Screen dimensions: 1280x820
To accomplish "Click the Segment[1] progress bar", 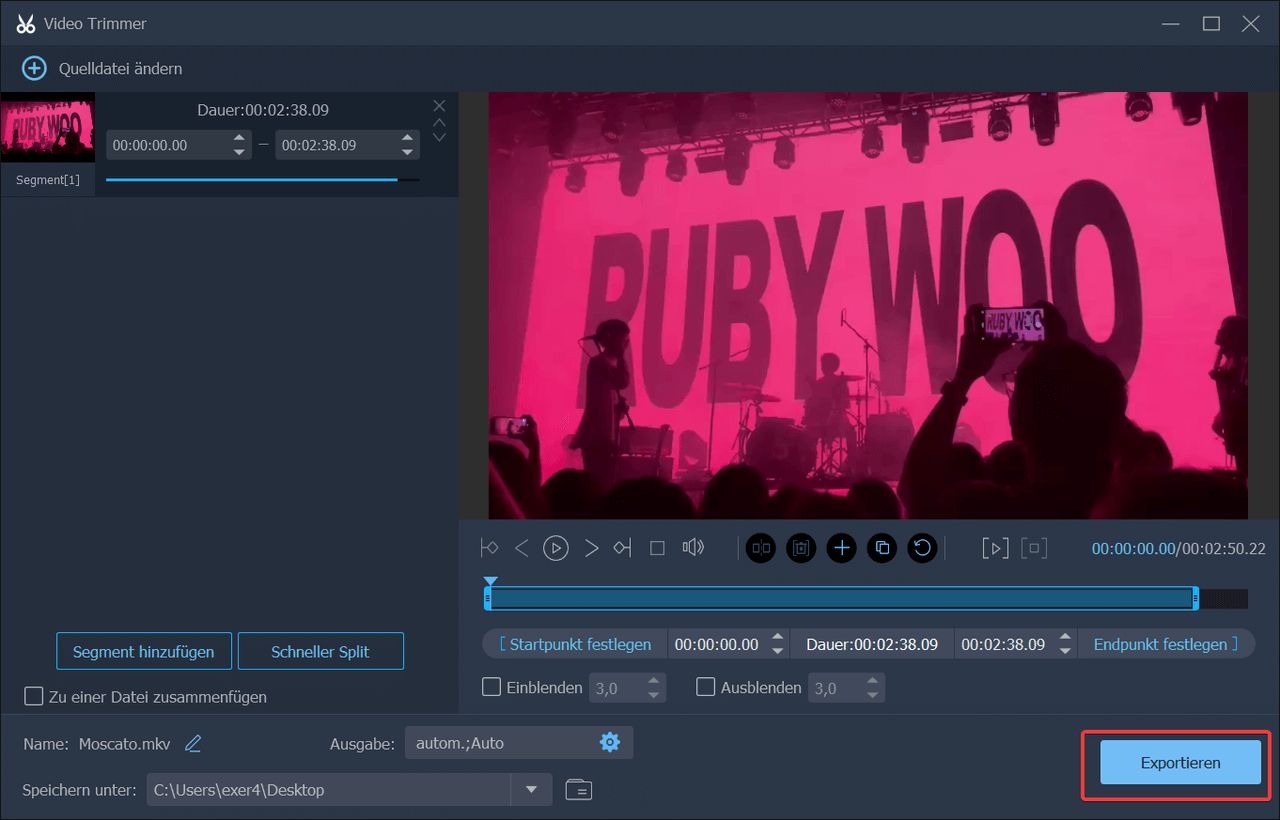I will 262,180.
